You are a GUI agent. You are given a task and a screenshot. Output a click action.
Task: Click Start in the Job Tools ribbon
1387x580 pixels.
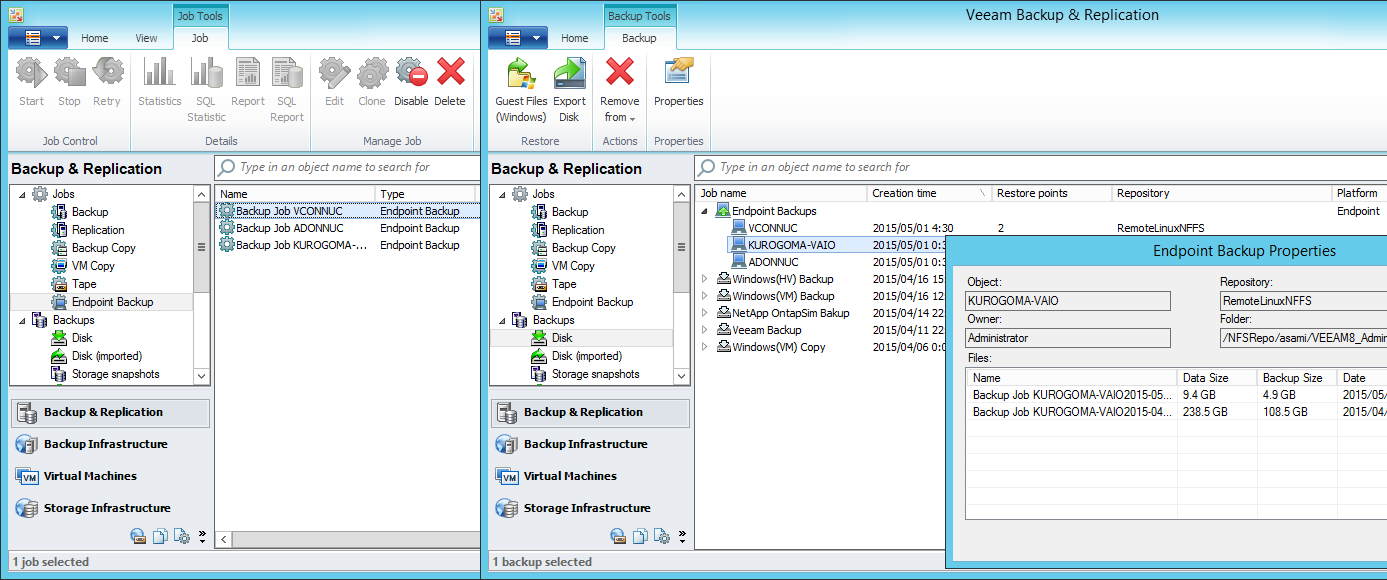tap(32, 82)
